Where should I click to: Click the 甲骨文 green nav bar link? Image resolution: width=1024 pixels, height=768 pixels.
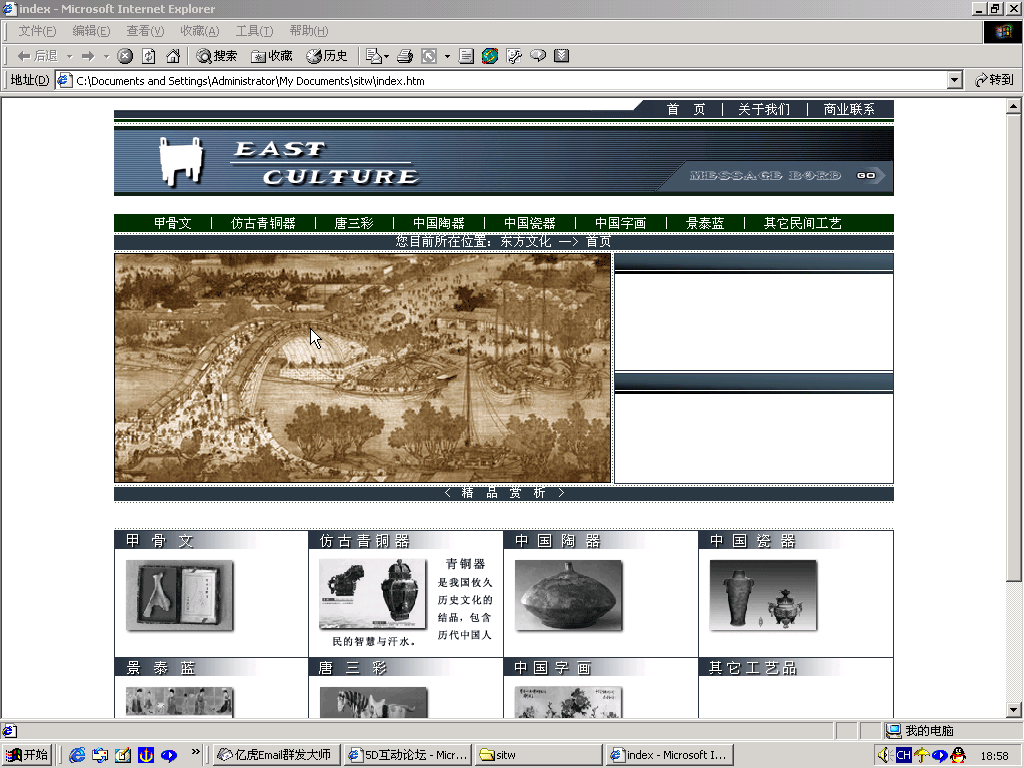click(x=172, y=223)
